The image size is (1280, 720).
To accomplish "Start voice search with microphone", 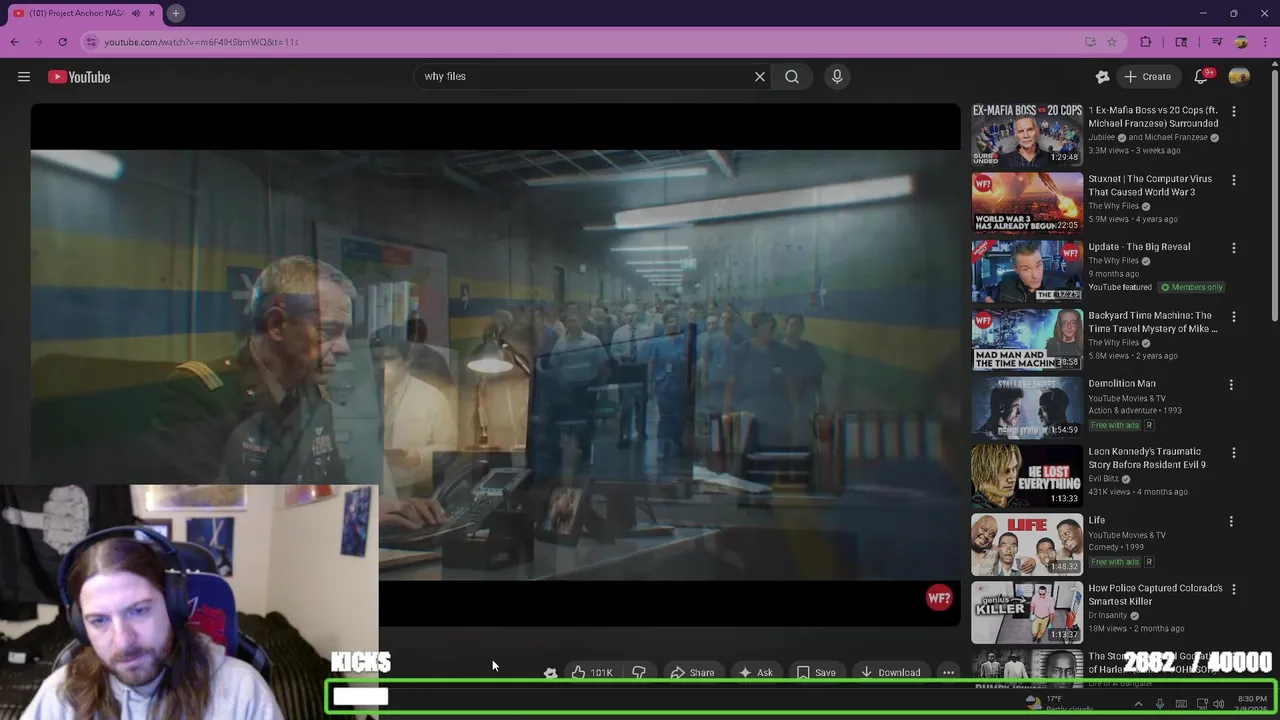I will tap(837, 76).
